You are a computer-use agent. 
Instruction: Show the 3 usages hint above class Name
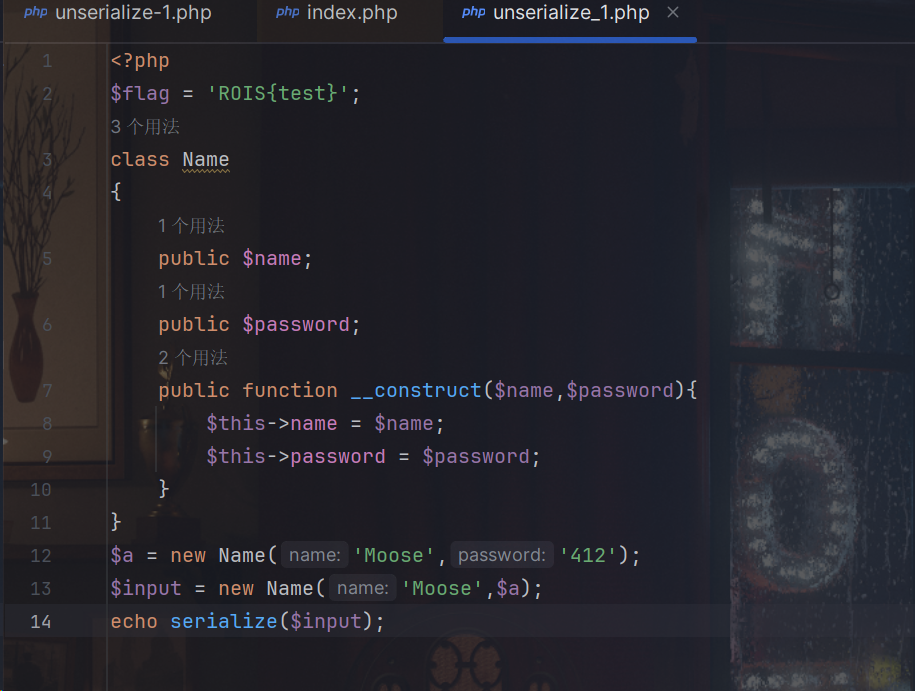coord(145,127)
